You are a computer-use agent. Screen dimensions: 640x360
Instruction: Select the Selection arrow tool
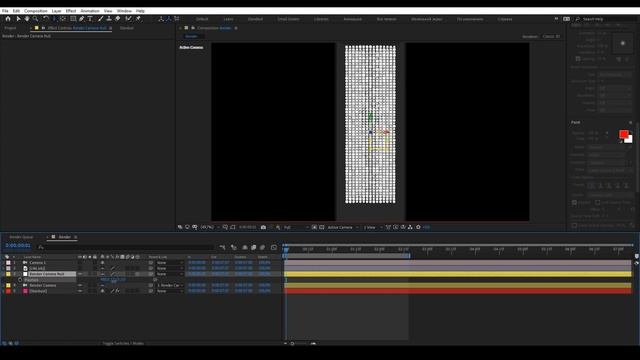pos(18,19)
